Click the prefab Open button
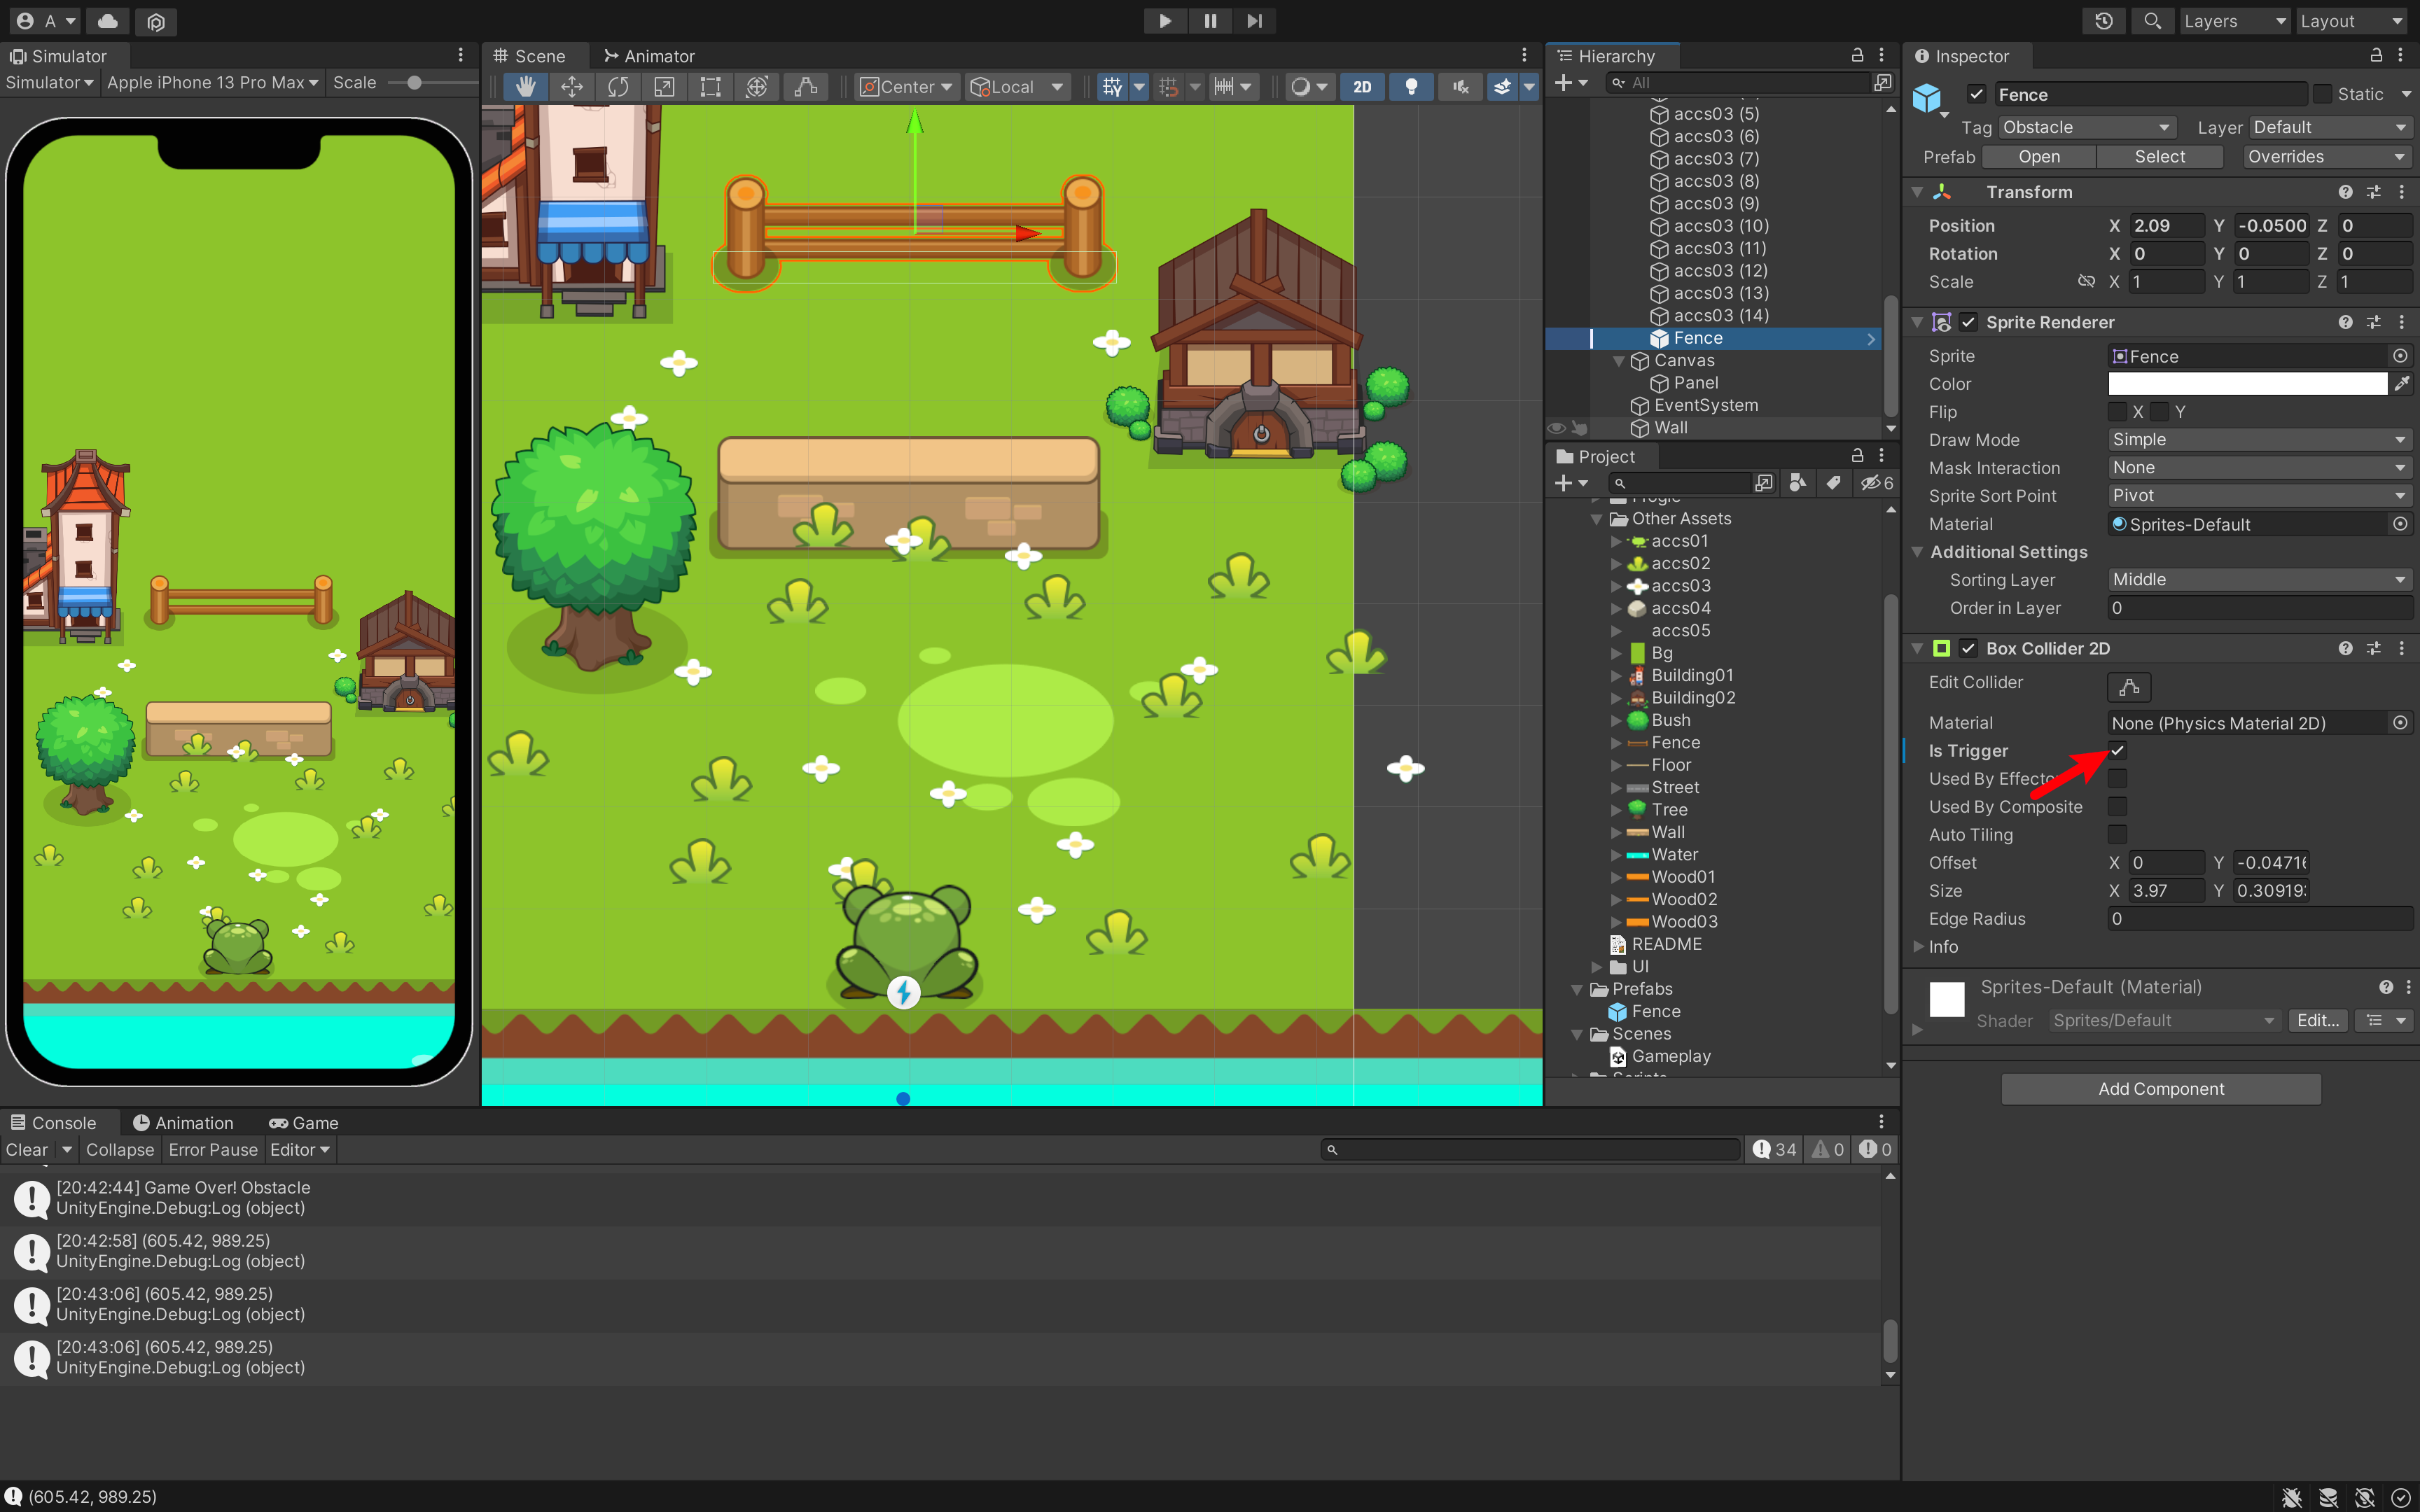Screen dimensions: 2420x1512 tap(2038, 157)
